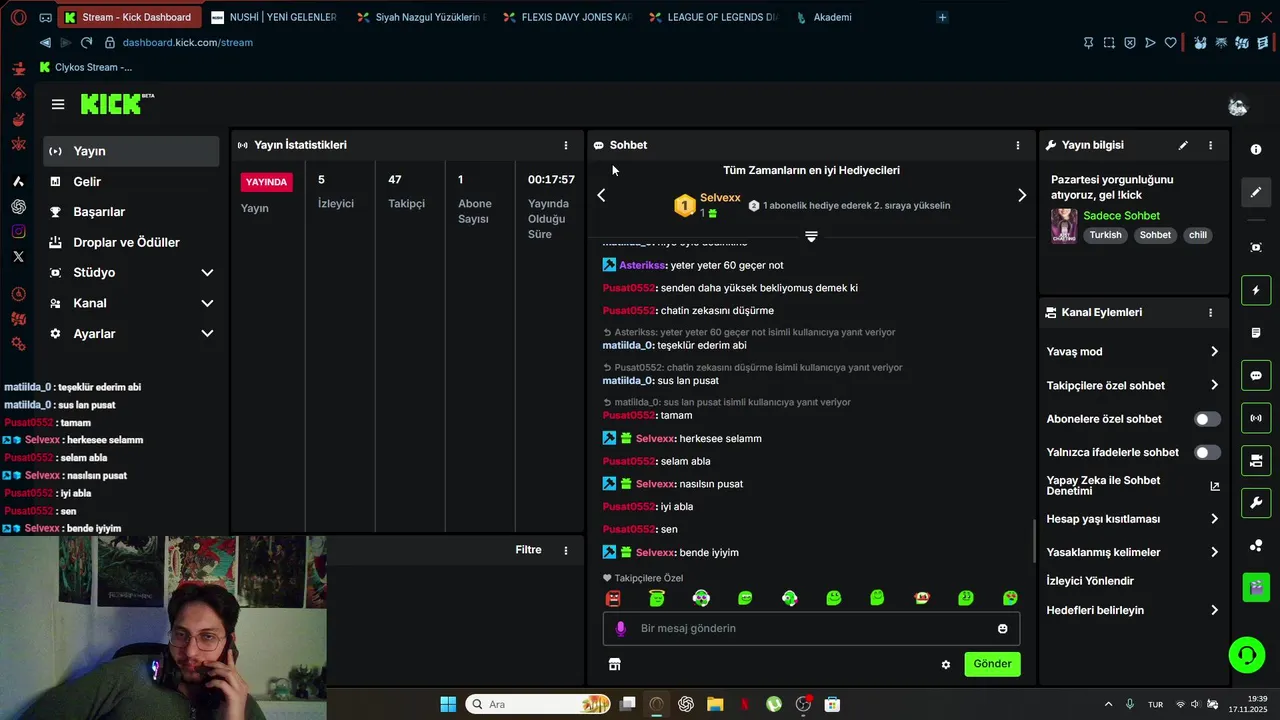1280x720 pixels.
Task: Collapse gift leaderboard with down arrow
Action: (811, 236)
